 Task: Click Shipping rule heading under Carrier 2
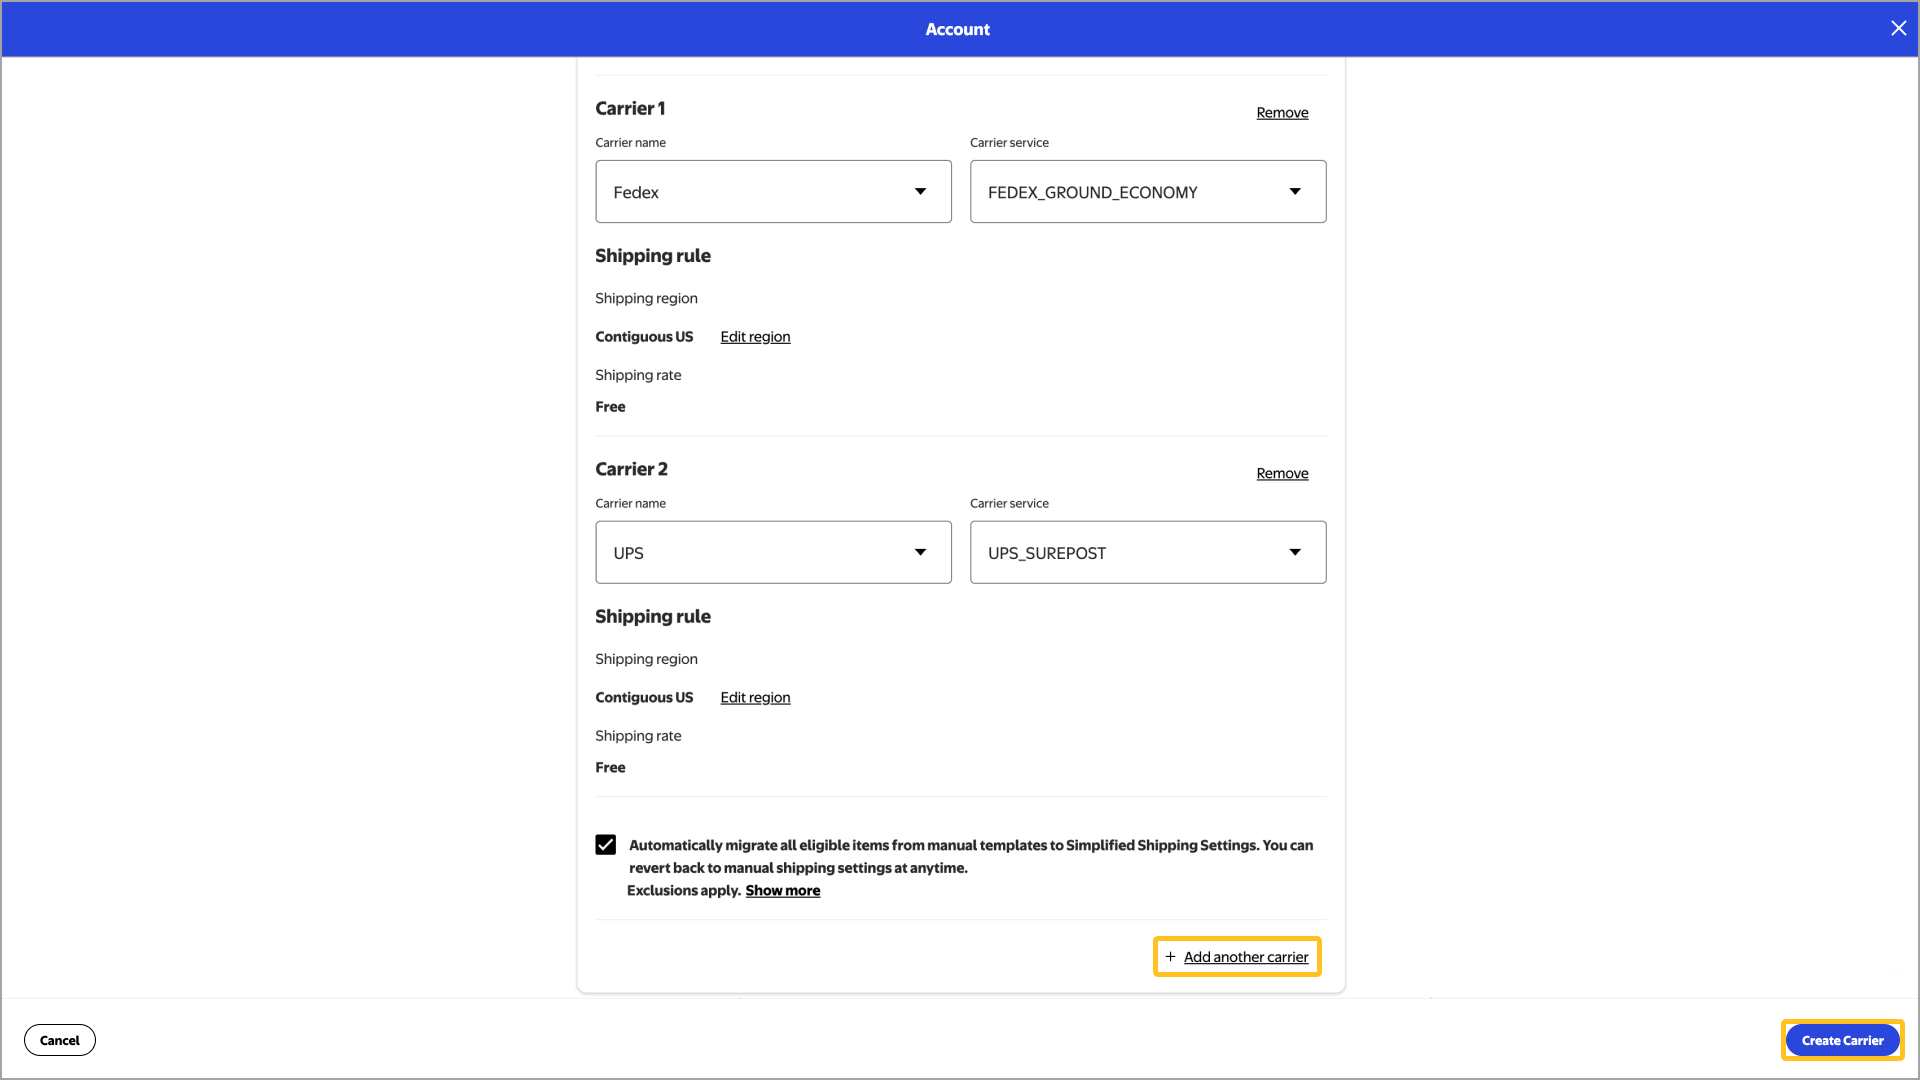pos(653,617)
